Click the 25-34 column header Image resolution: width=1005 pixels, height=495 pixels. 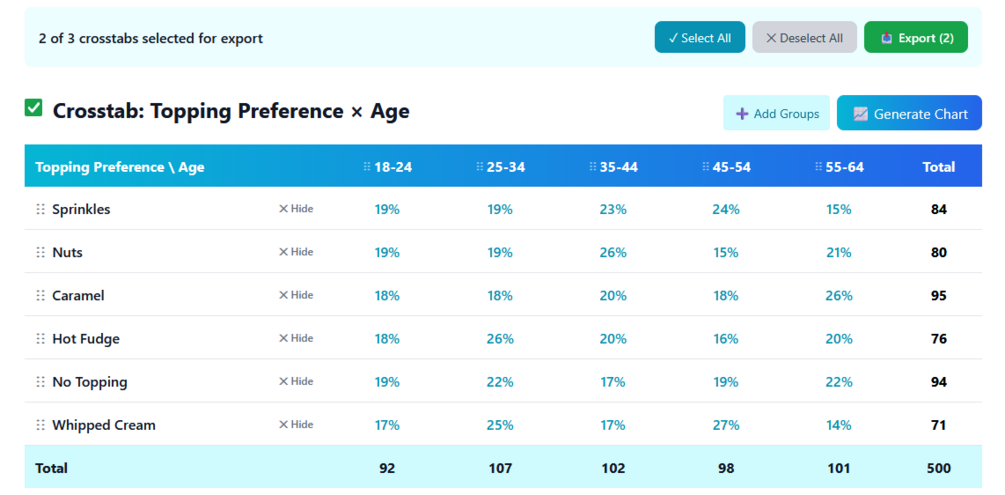tap(505, 167)
